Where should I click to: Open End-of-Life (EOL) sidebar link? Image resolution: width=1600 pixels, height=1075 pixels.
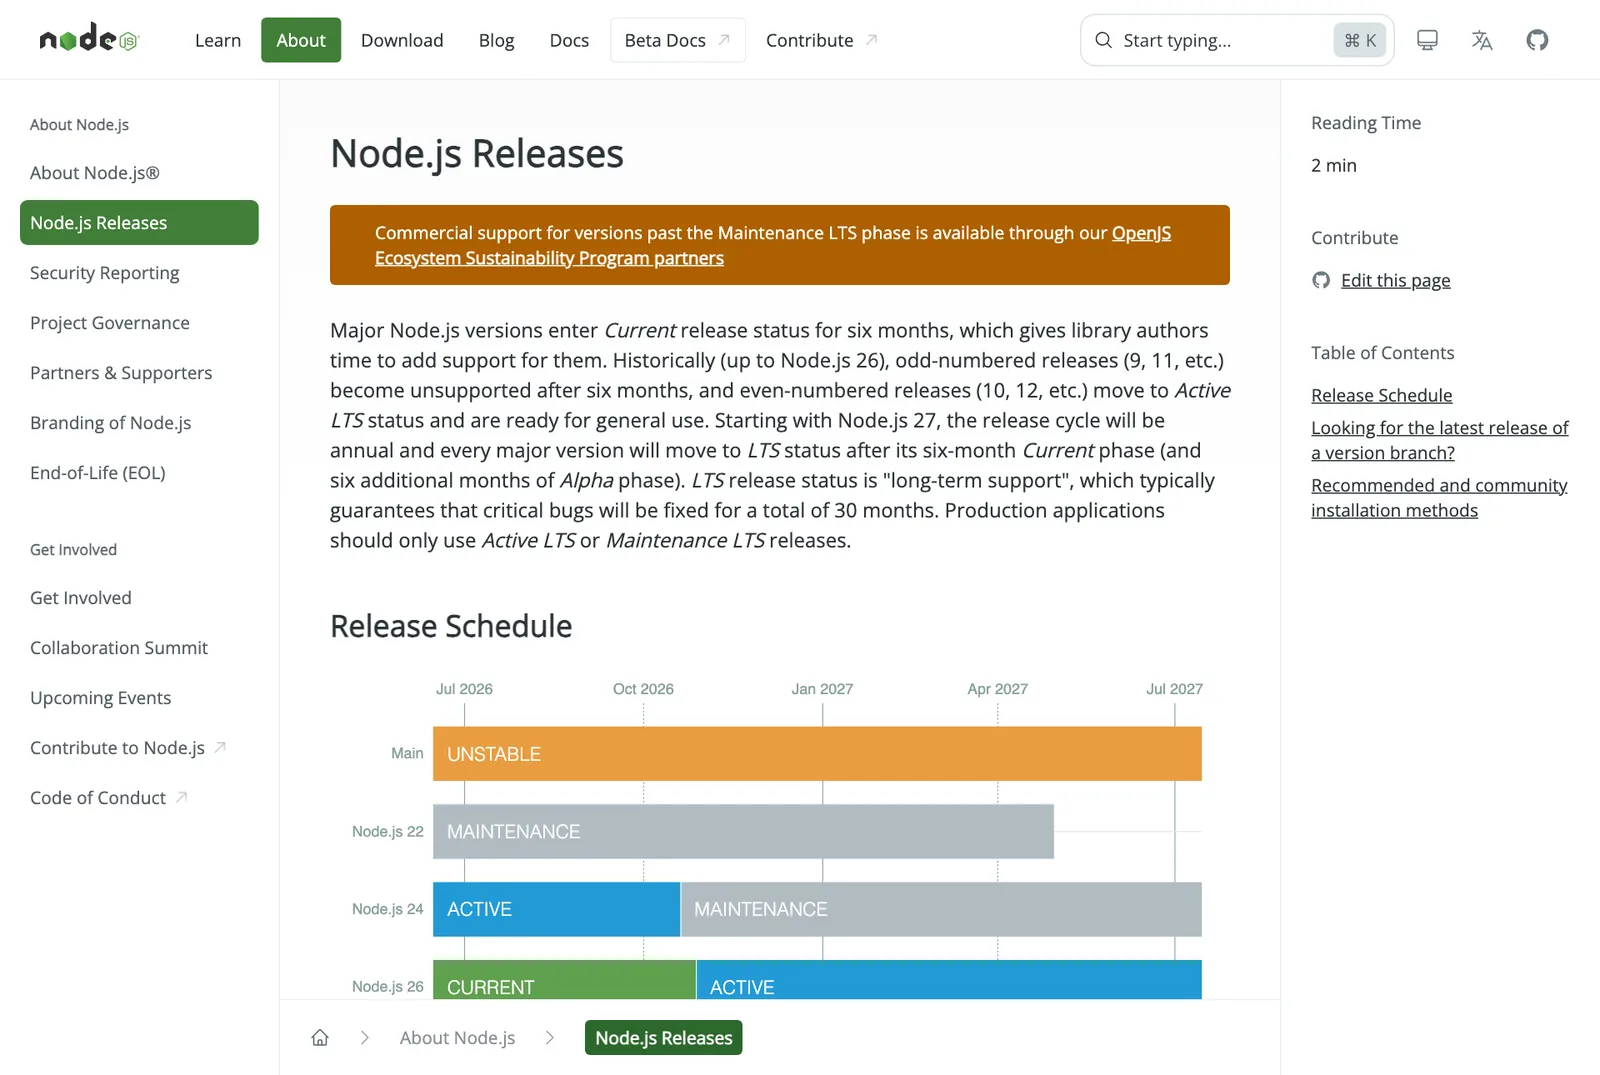click(x=98, y=472)
